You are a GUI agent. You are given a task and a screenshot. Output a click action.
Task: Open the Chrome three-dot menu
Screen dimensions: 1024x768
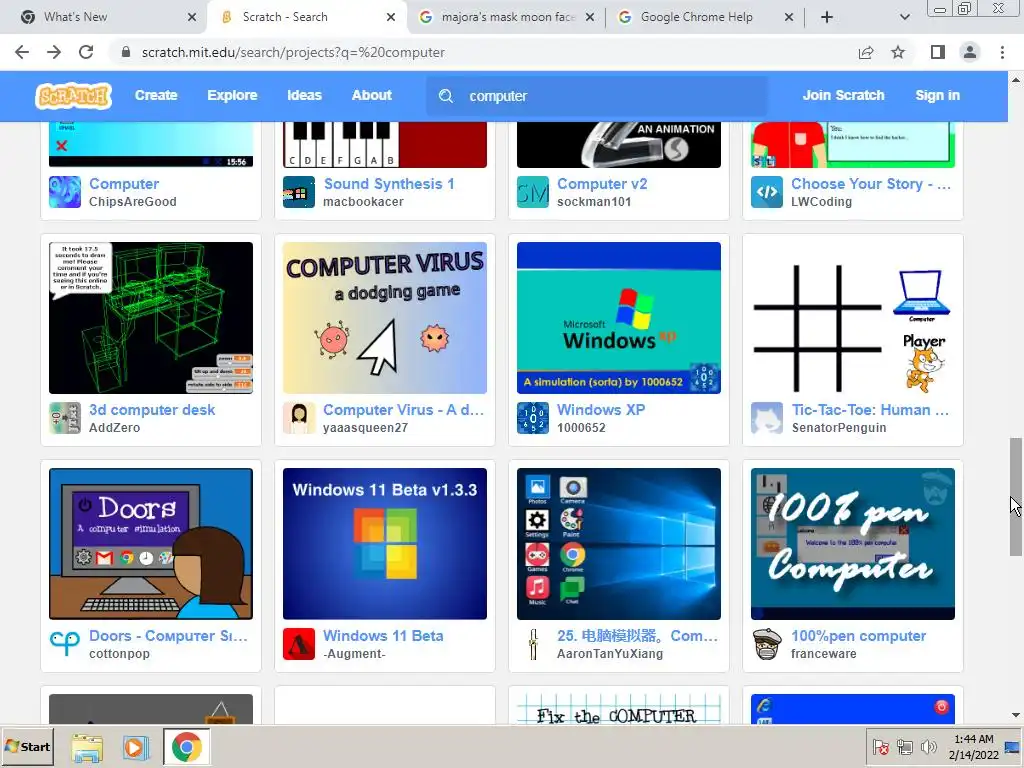coord(1002,52)
